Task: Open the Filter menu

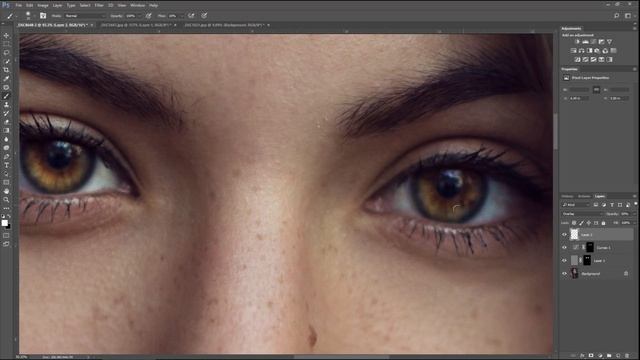Action: pos(99,5)
